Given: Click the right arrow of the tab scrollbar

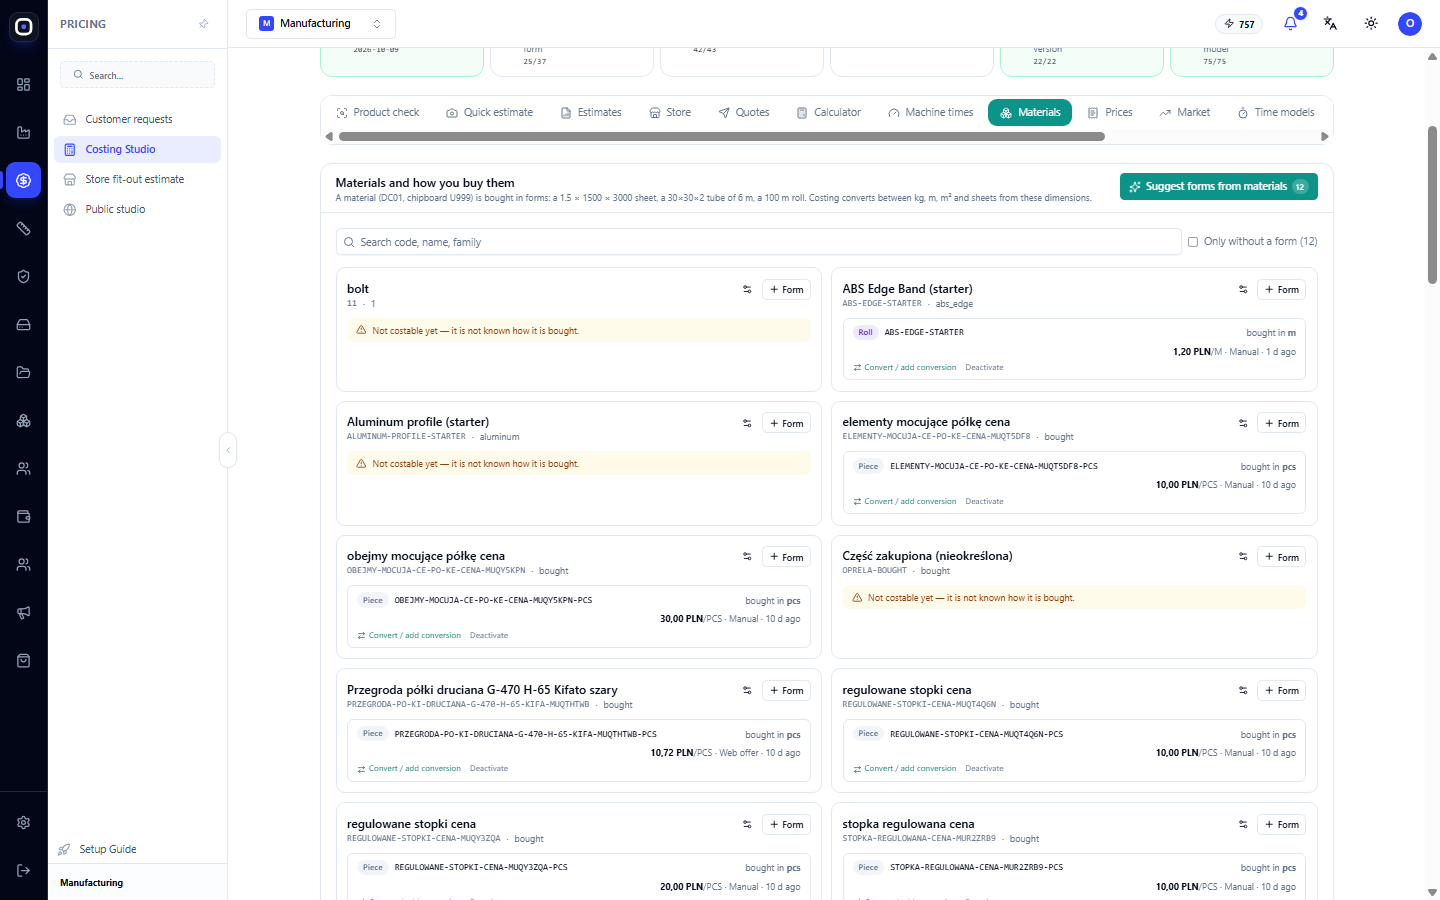Looking at the screenshot, I should tap(1325, 137).
